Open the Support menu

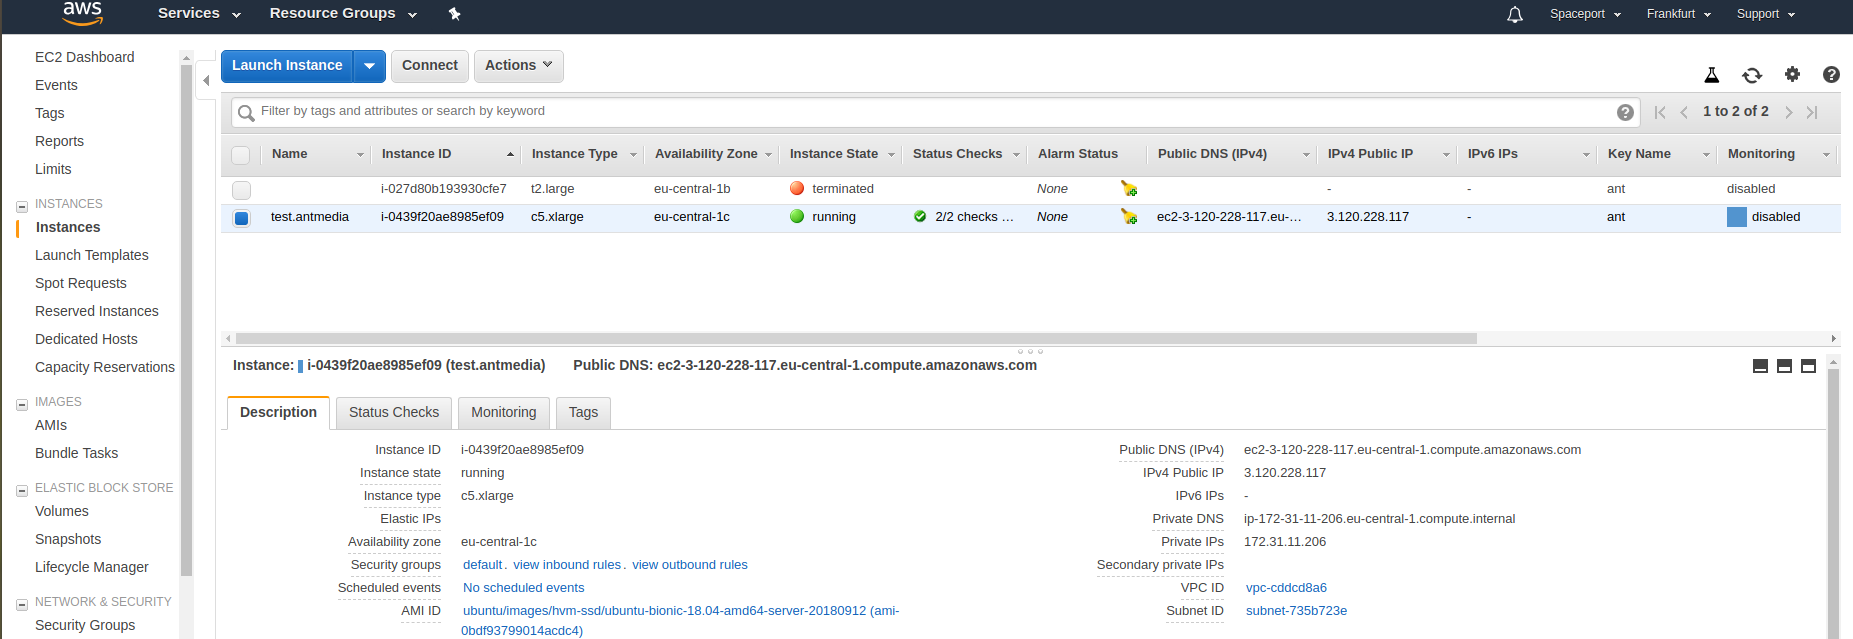(x=1766, y=14)
